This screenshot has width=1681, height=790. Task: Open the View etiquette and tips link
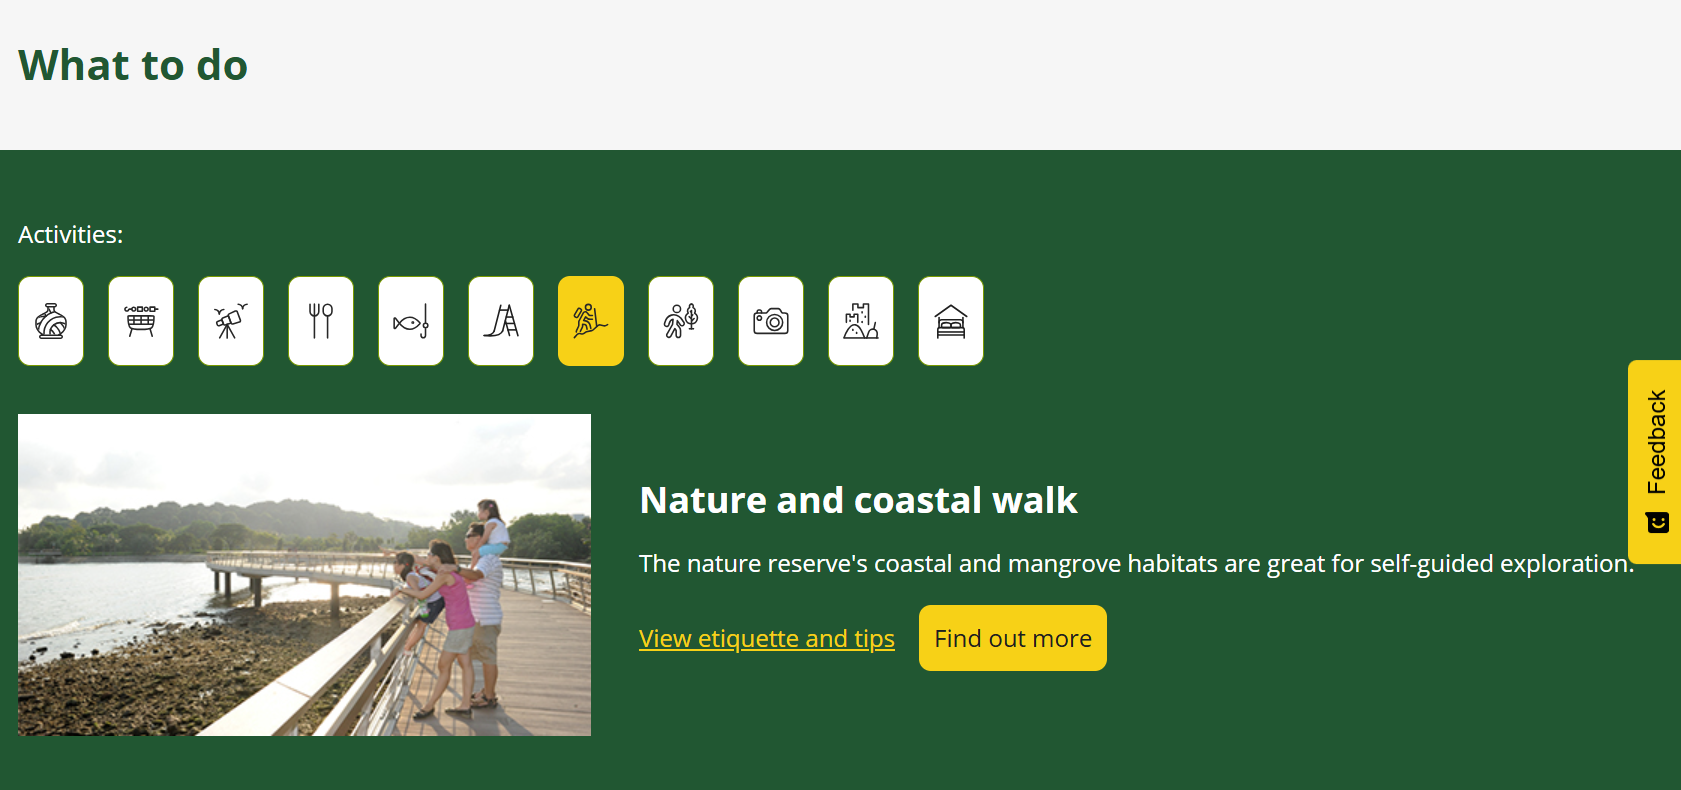767,638
